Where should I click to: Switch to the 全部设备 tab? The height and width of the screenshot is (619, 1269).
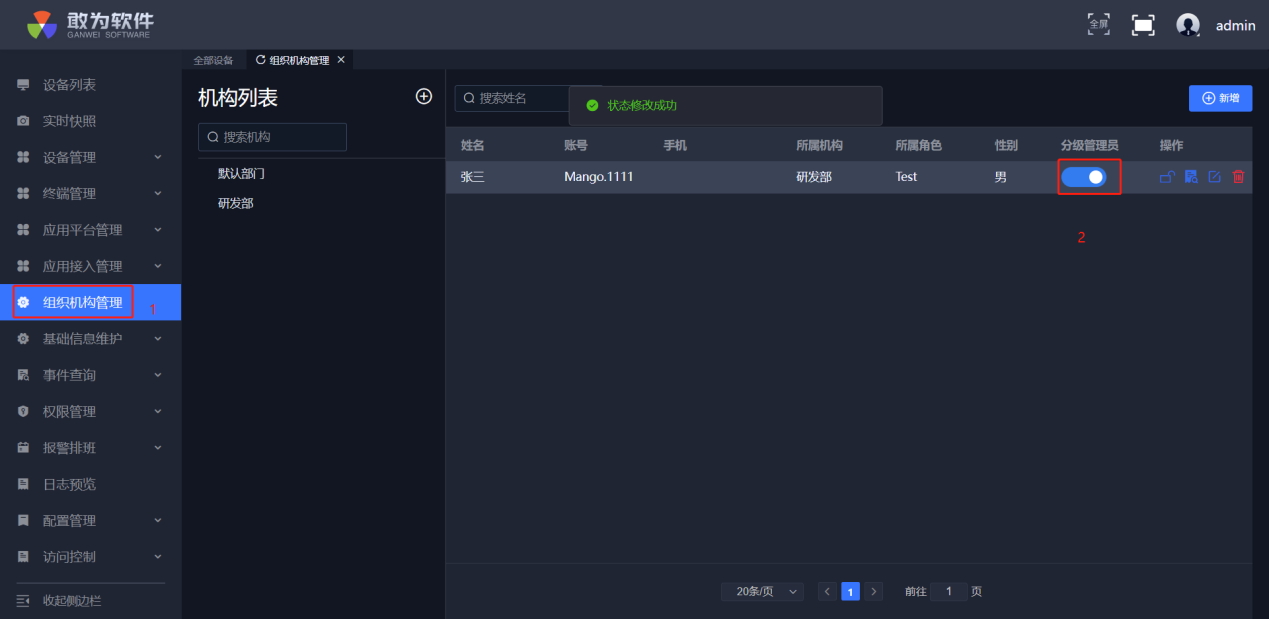[213, 60]
